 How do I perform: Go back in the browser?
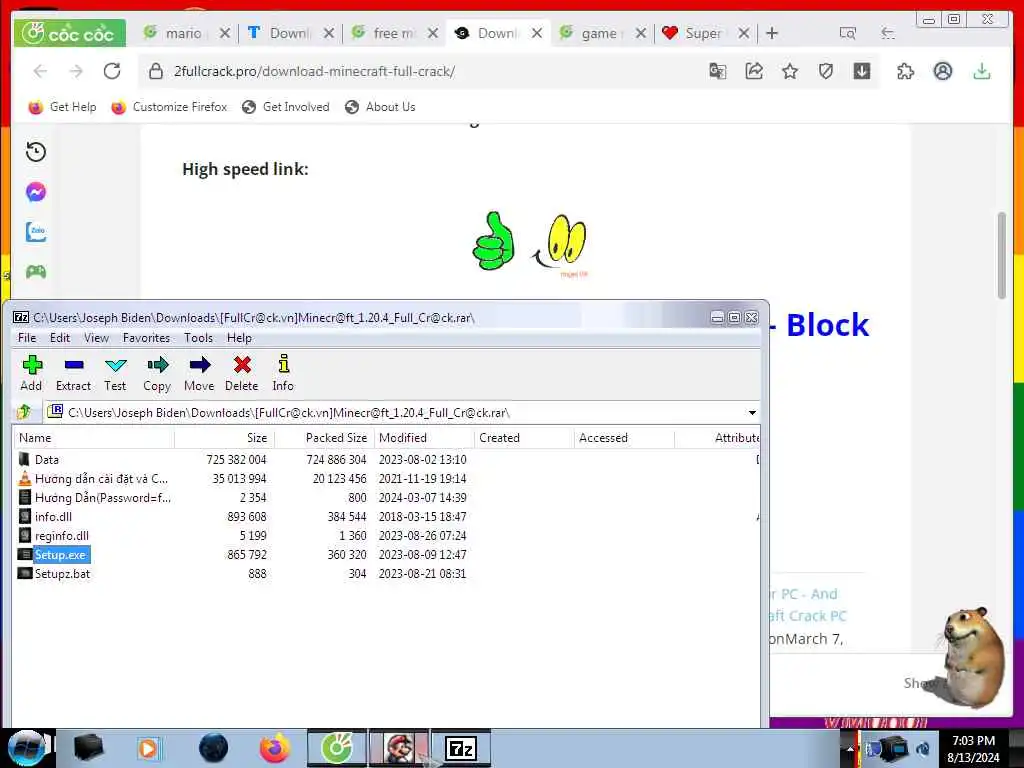(x=40, y=71)
